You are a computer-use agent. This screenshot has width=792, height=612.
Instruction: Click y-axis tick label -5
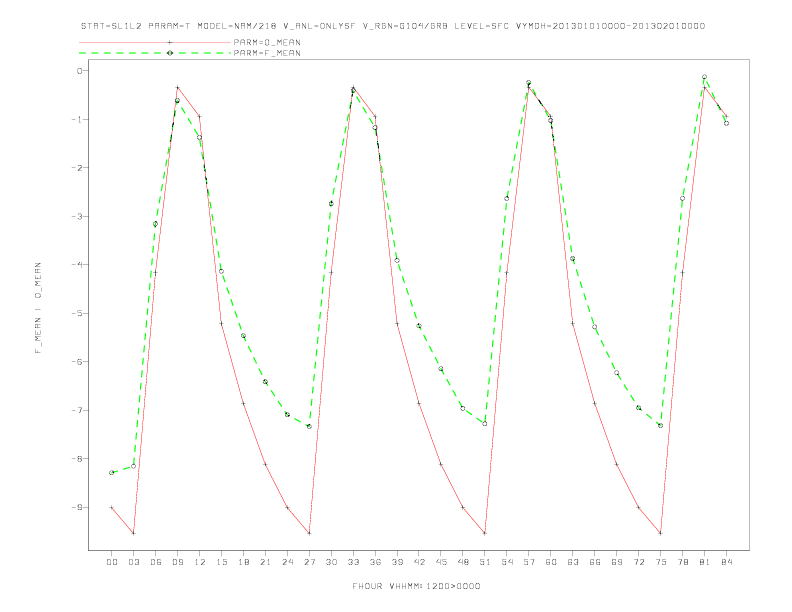coord(77,313)
